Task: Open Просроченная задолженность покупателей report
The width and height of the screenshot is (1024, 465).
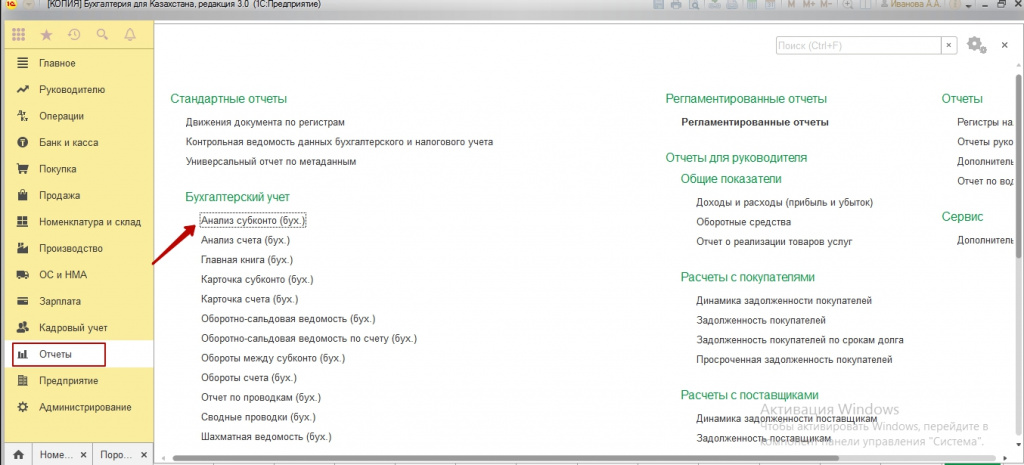Action: click(794, 359)
